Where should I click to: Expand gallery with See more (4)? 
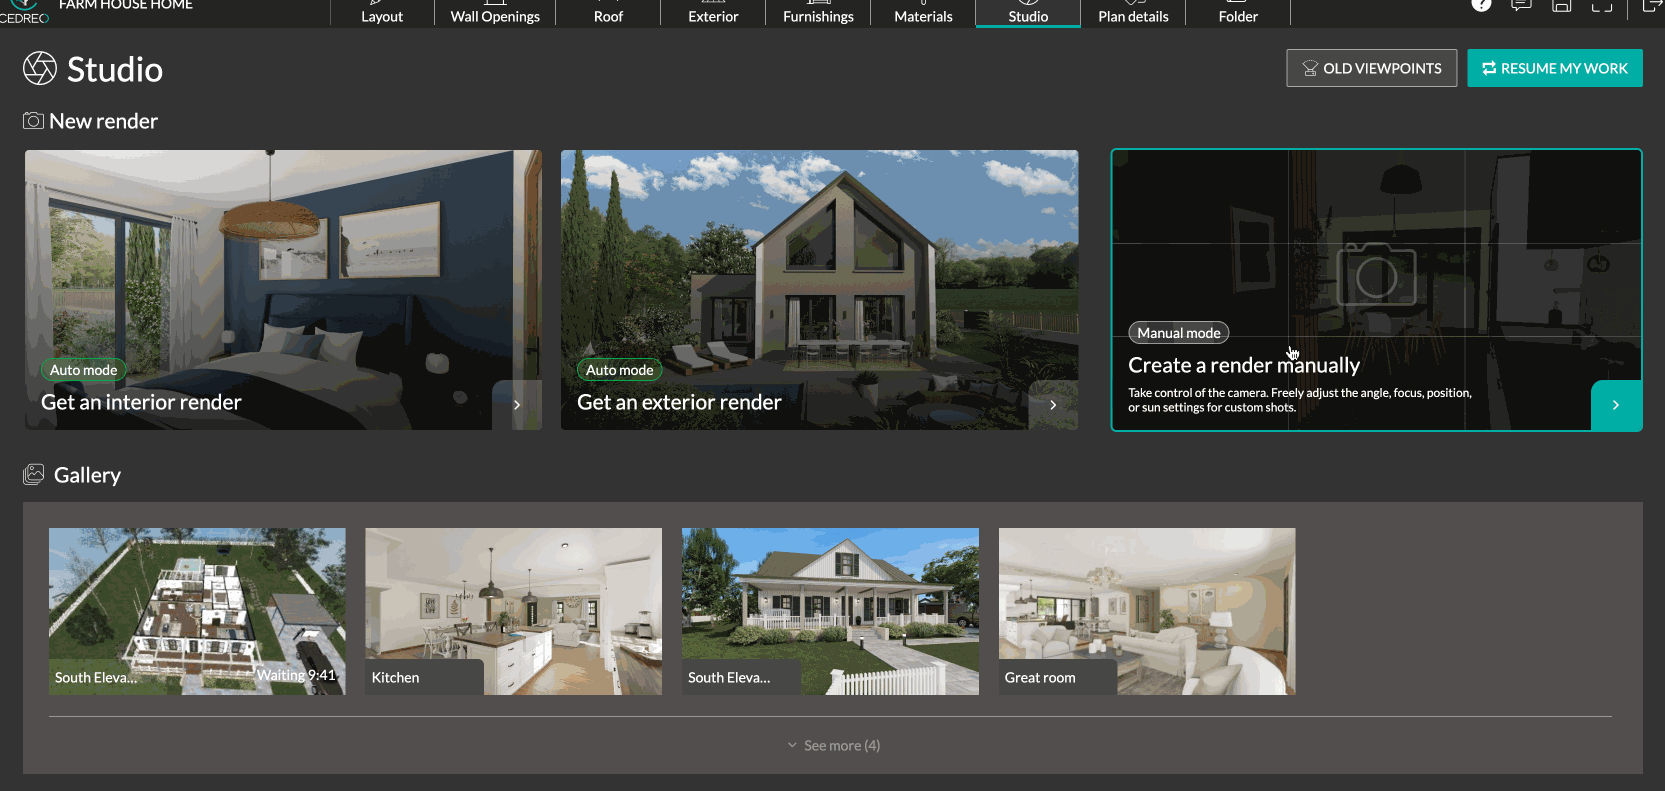tap(833, 746)
